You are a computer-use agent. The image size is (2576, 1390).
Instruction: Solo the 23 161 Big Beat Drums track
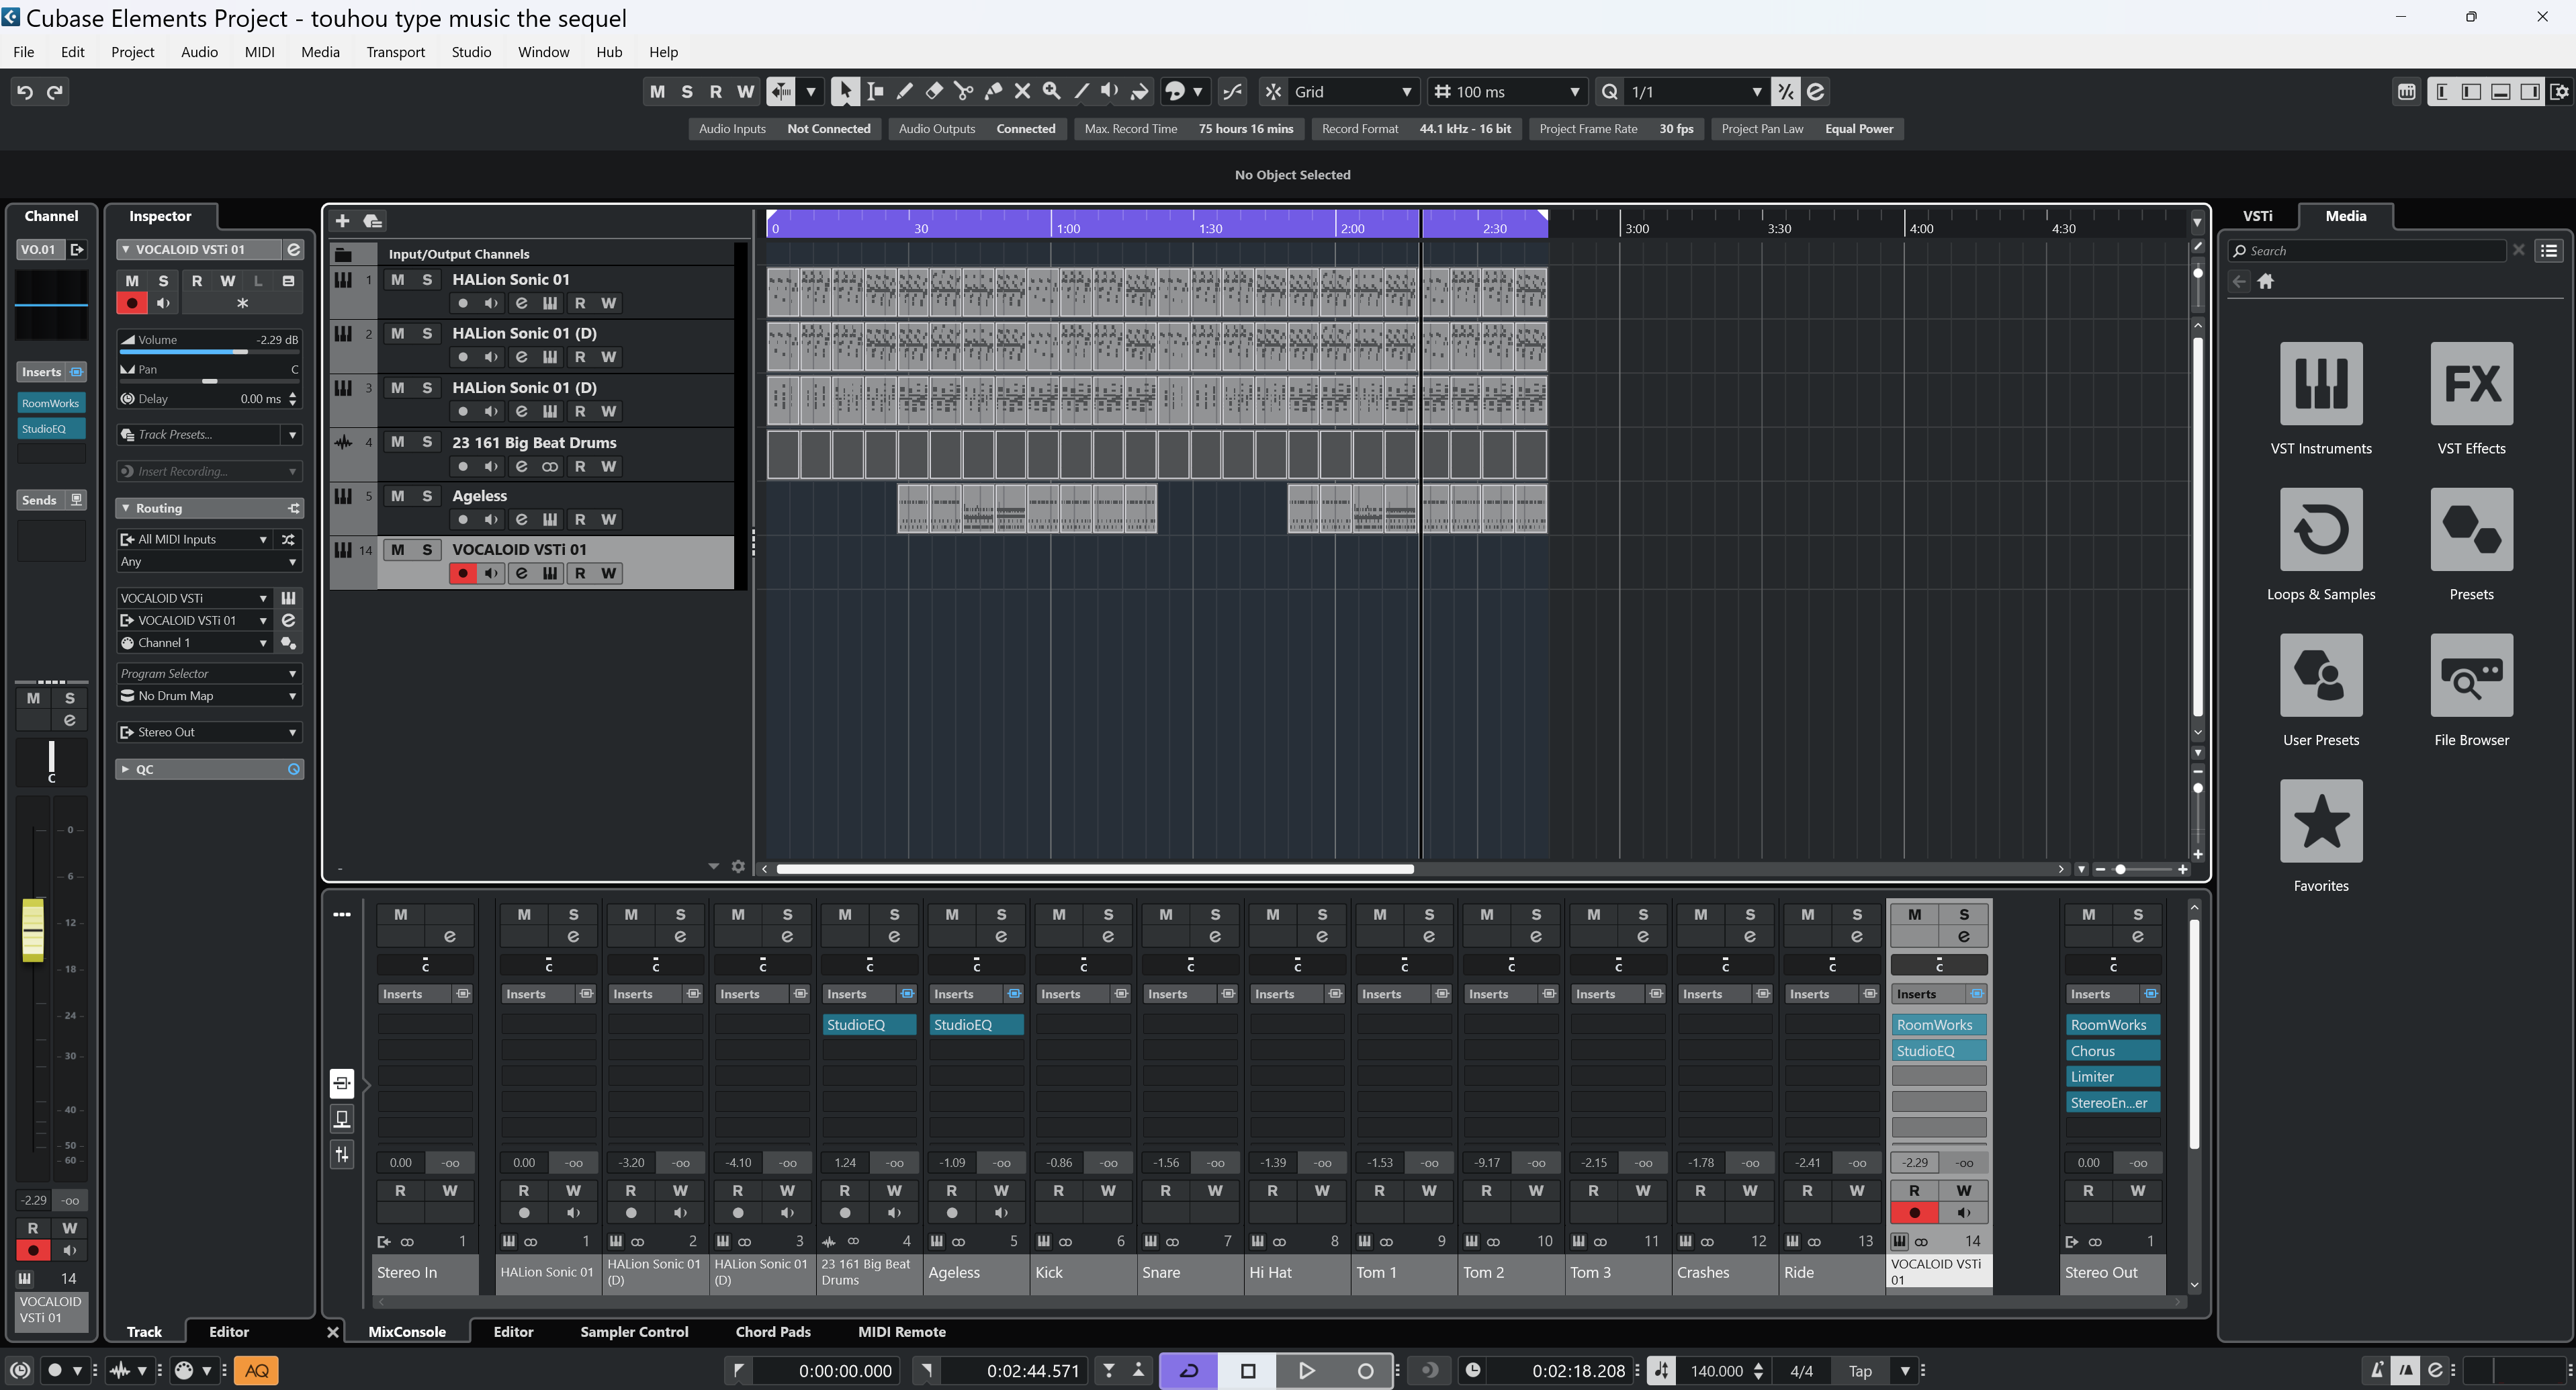(427, 442)
